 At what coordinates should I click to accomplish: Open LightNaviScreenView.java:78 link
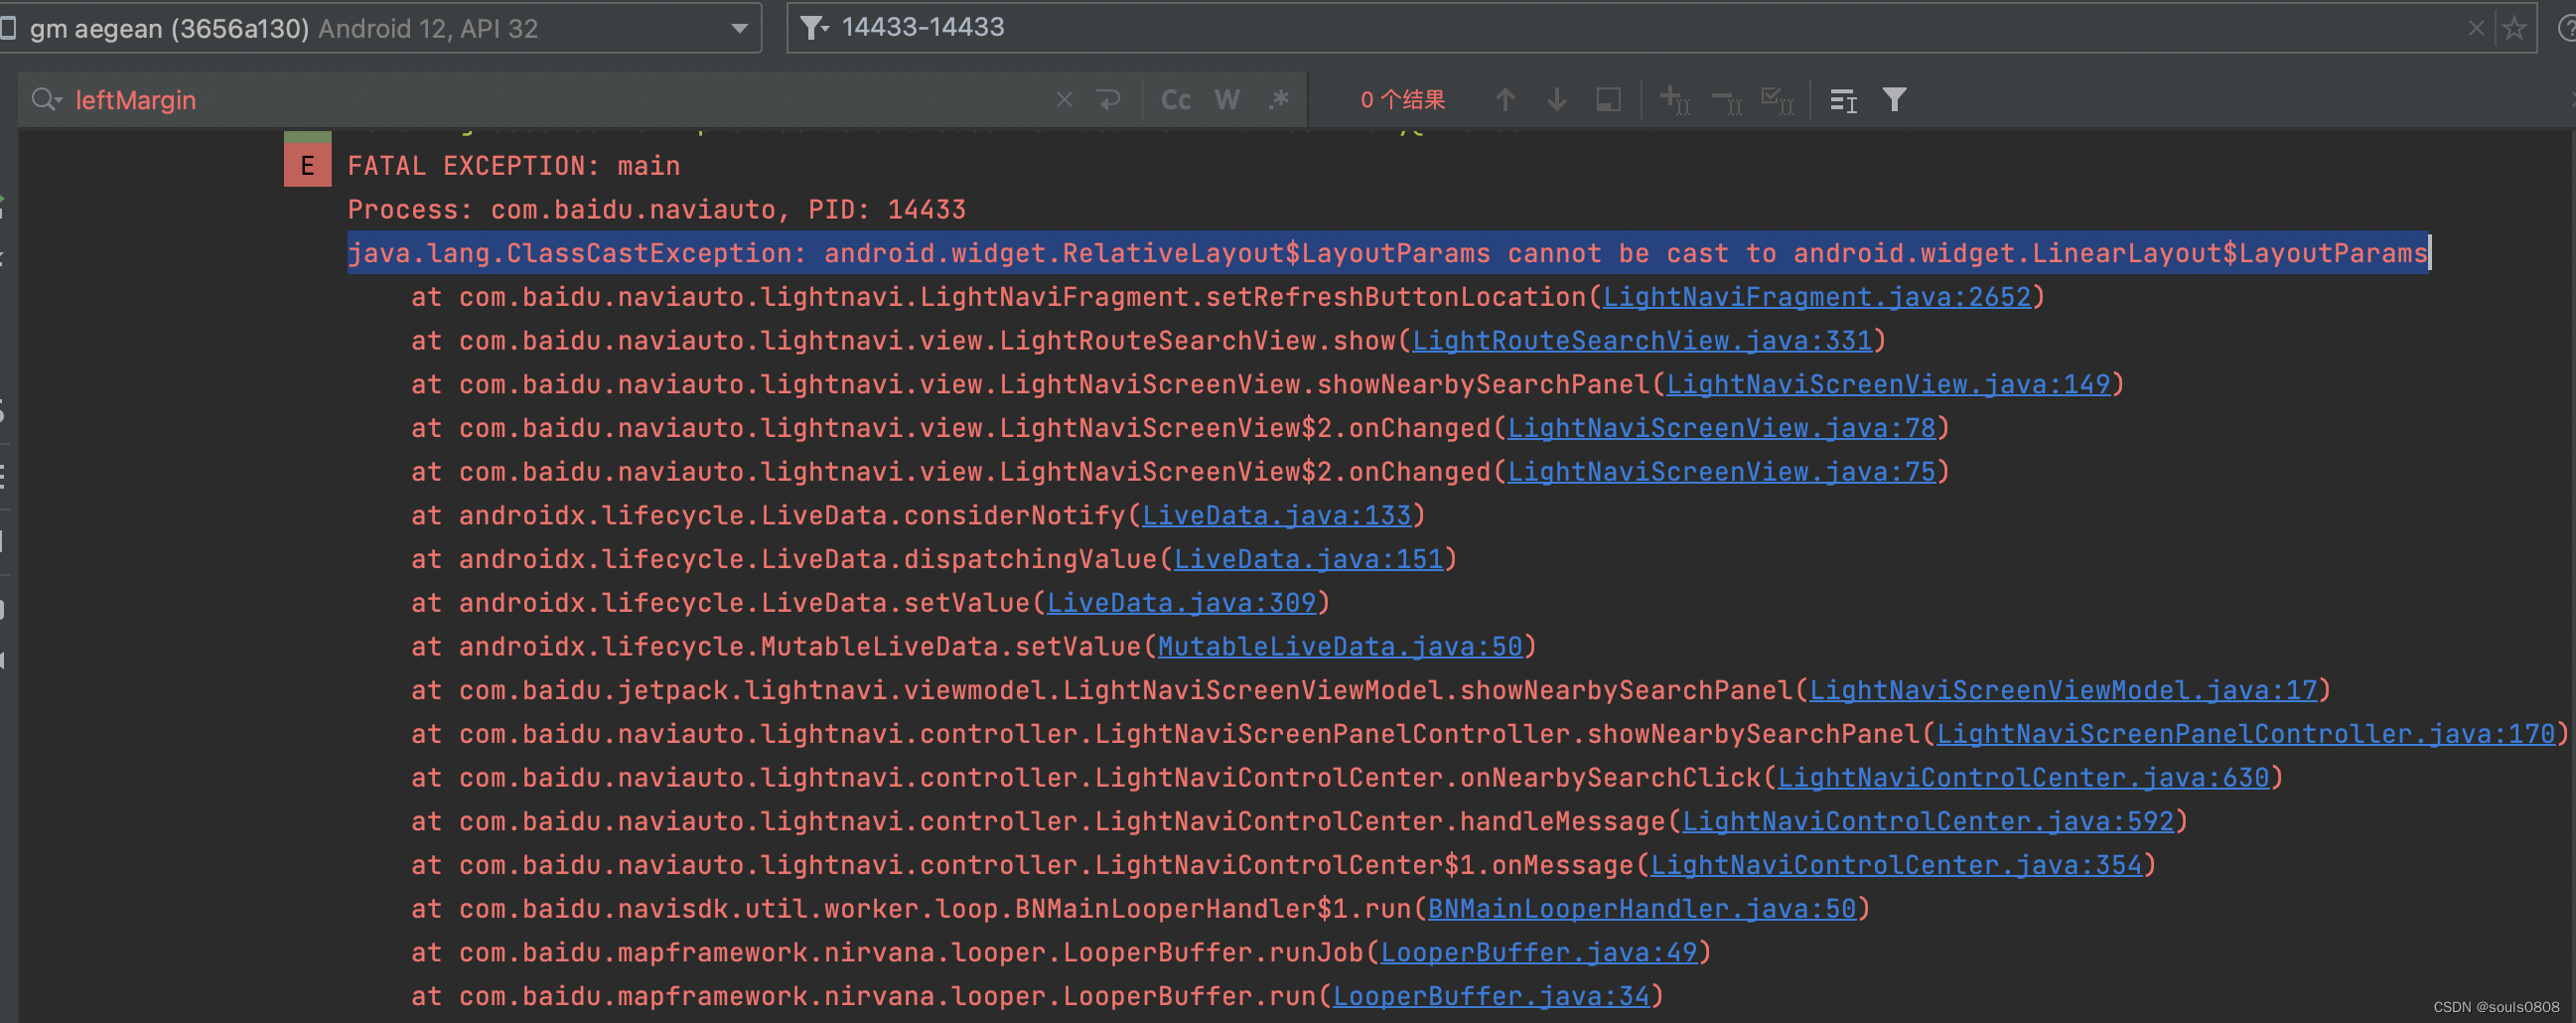[x=1721, y=428]
